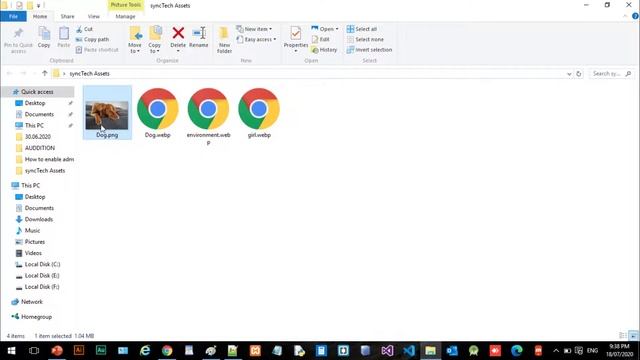The image size is (640, 360).
Task: Click the Up arrow navigation button
Action: coord(44,73)
